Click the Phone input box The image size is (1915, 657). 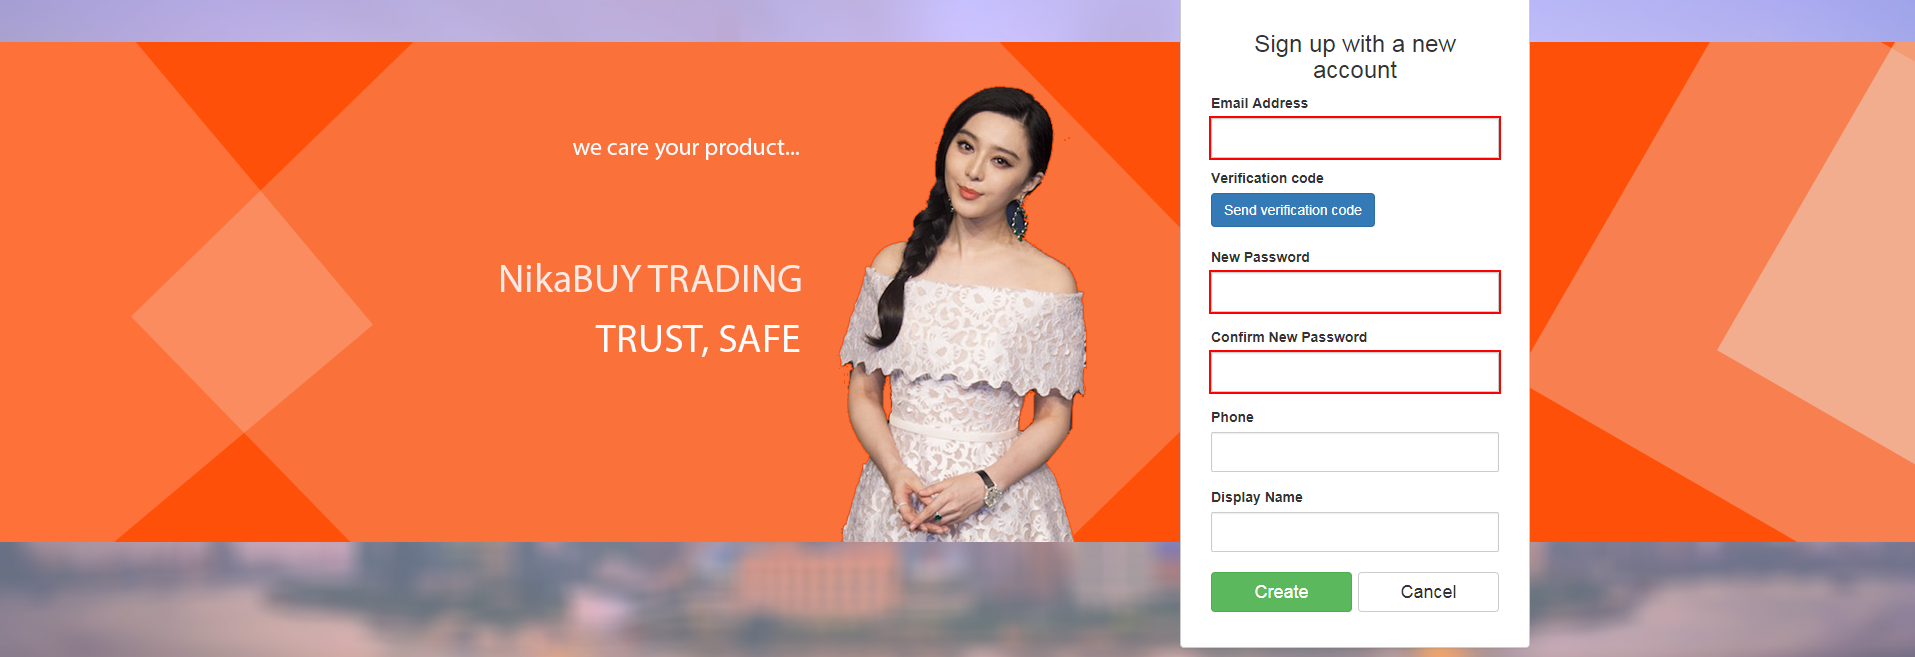1355,452
